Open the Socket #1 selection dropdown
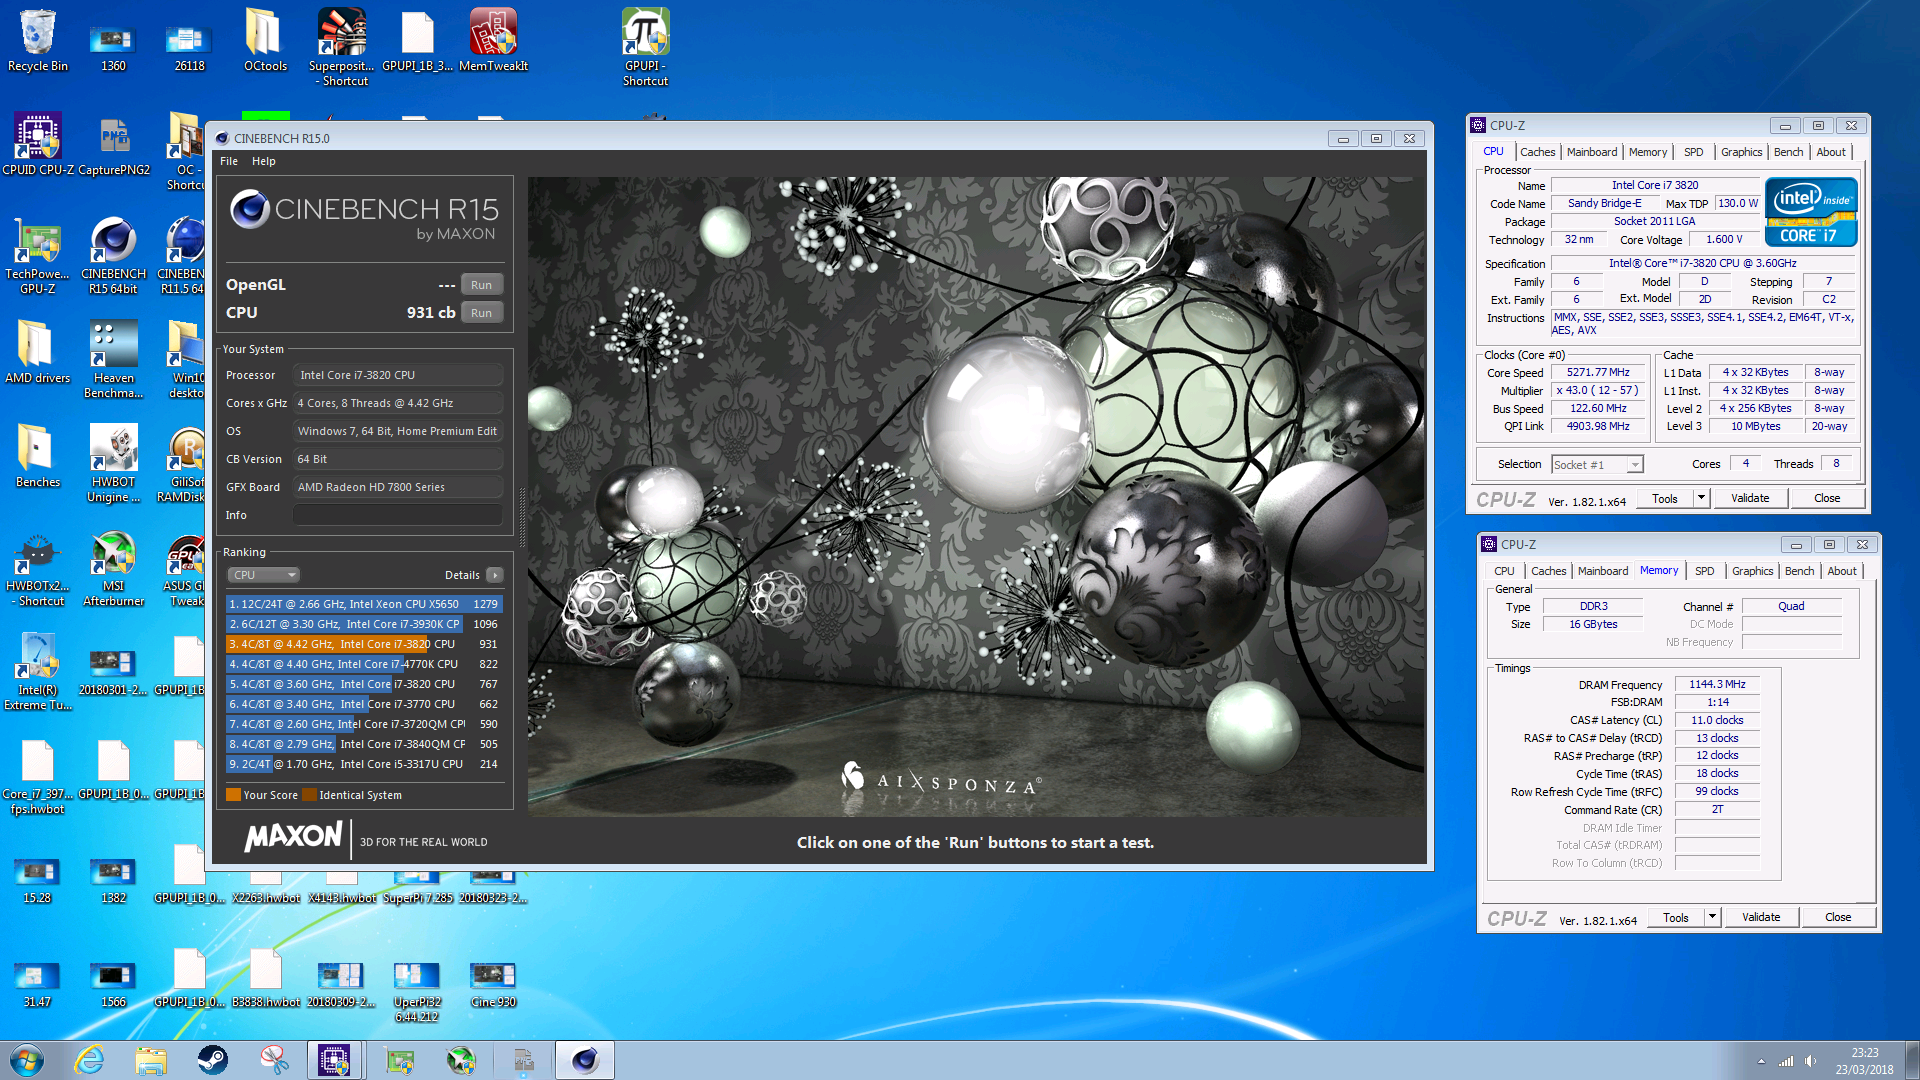 coord(1597,465)
